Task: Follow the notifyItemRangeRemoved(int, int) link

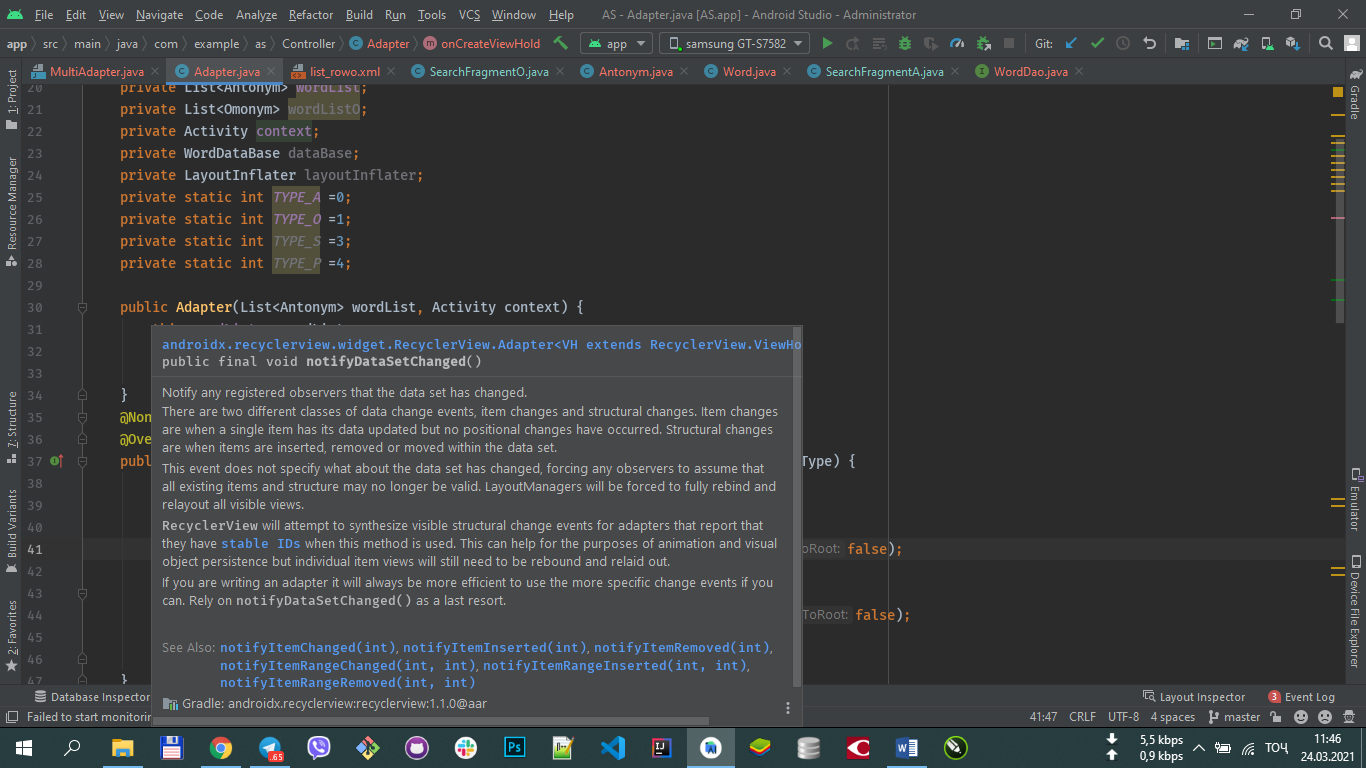Action: (x=348, y=683)
